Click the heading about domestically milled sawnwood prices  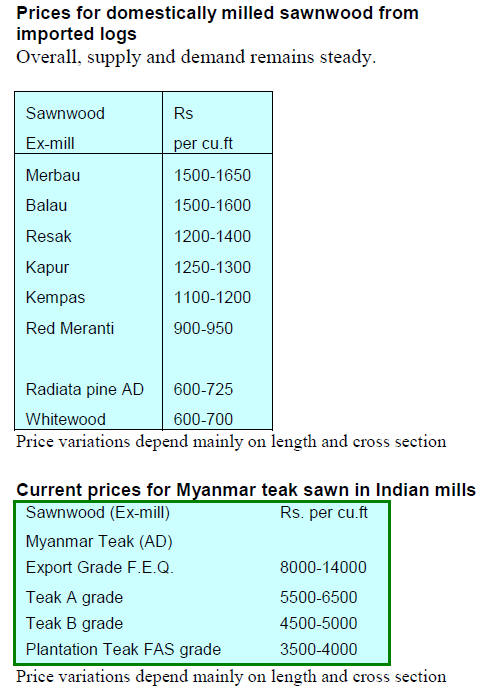(x=217, y=23)
